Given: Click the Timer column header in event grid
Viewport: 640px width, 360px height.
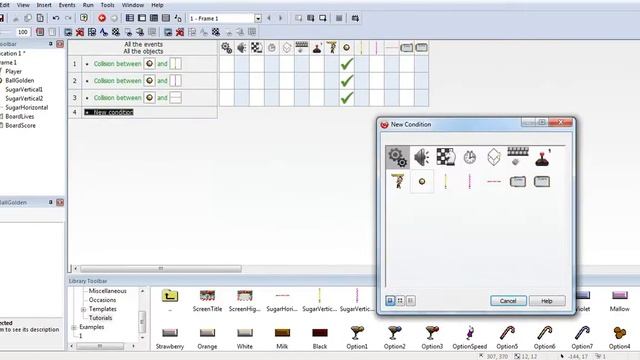Looking at the screenshot, I should (x=272, y=48).
